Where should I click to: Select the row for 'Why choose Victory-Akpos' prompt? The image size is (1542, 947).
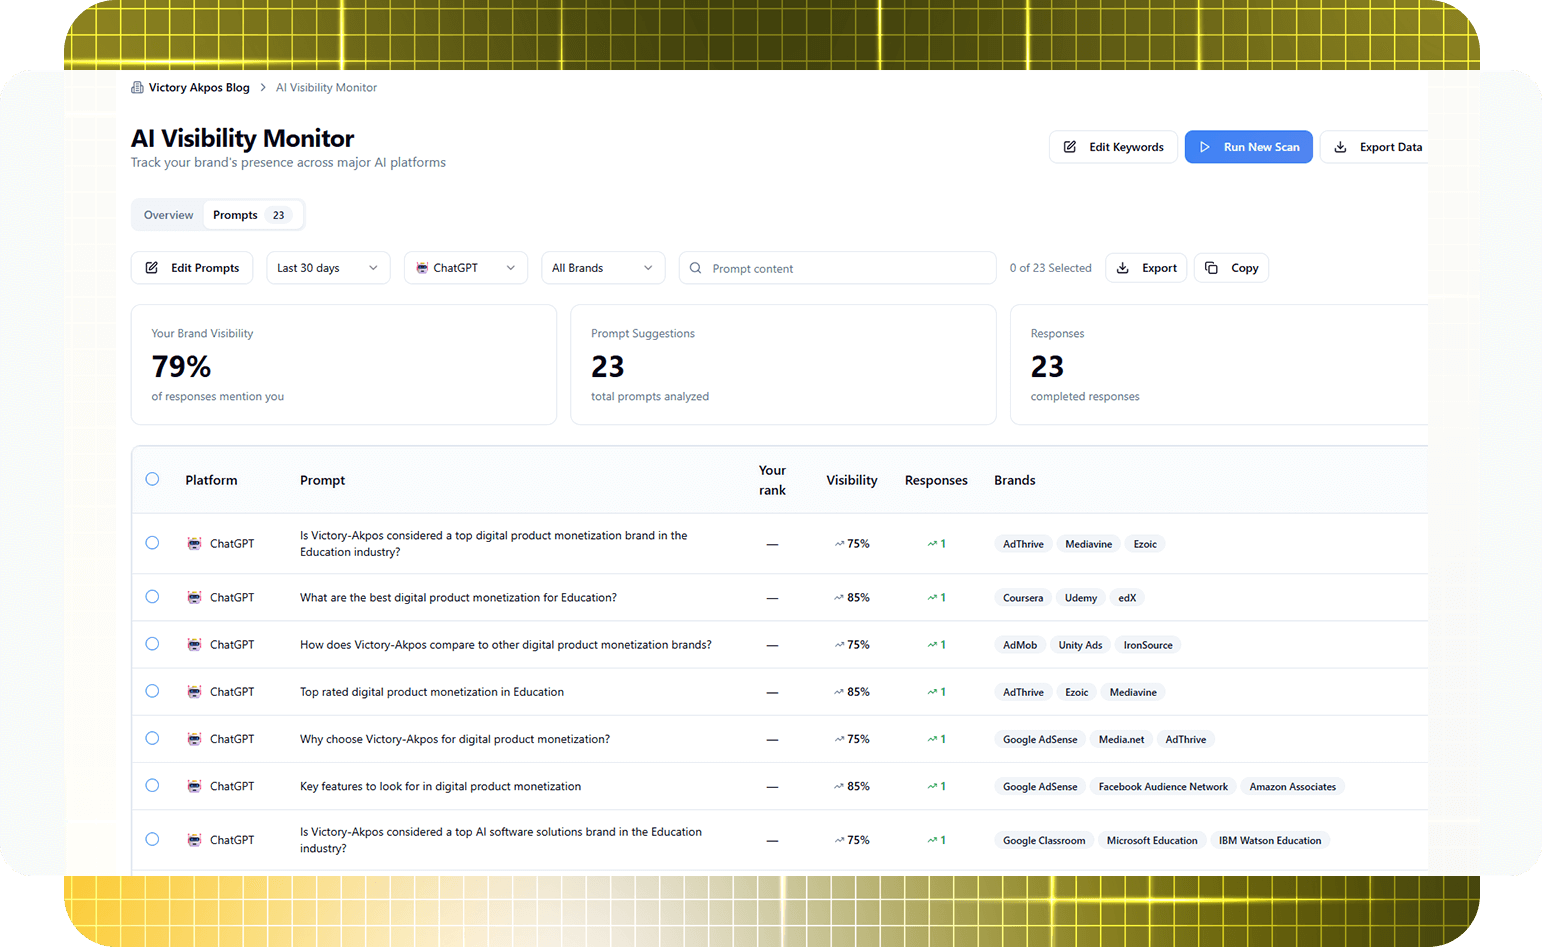click(x=152, y=739)
